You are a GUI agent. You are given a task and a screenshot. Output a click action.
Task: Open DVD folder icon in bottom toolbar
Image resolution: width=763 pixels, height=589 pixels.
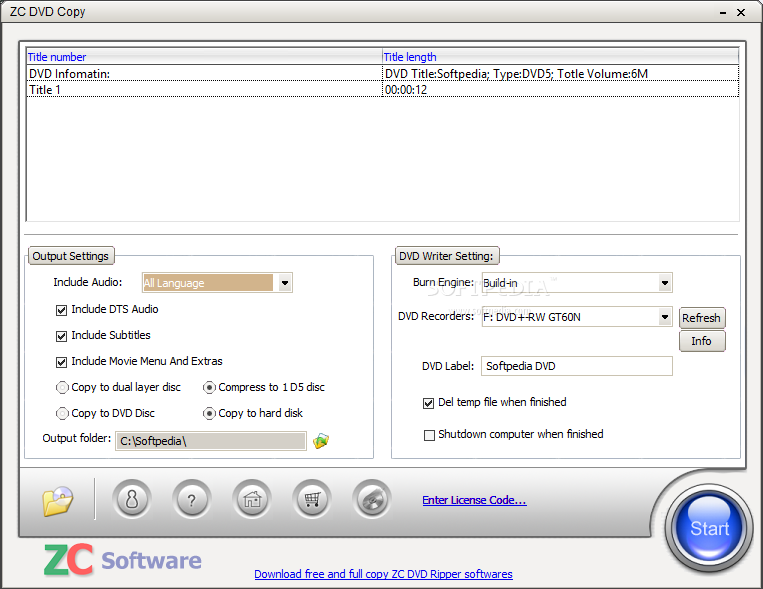[57, 500]
